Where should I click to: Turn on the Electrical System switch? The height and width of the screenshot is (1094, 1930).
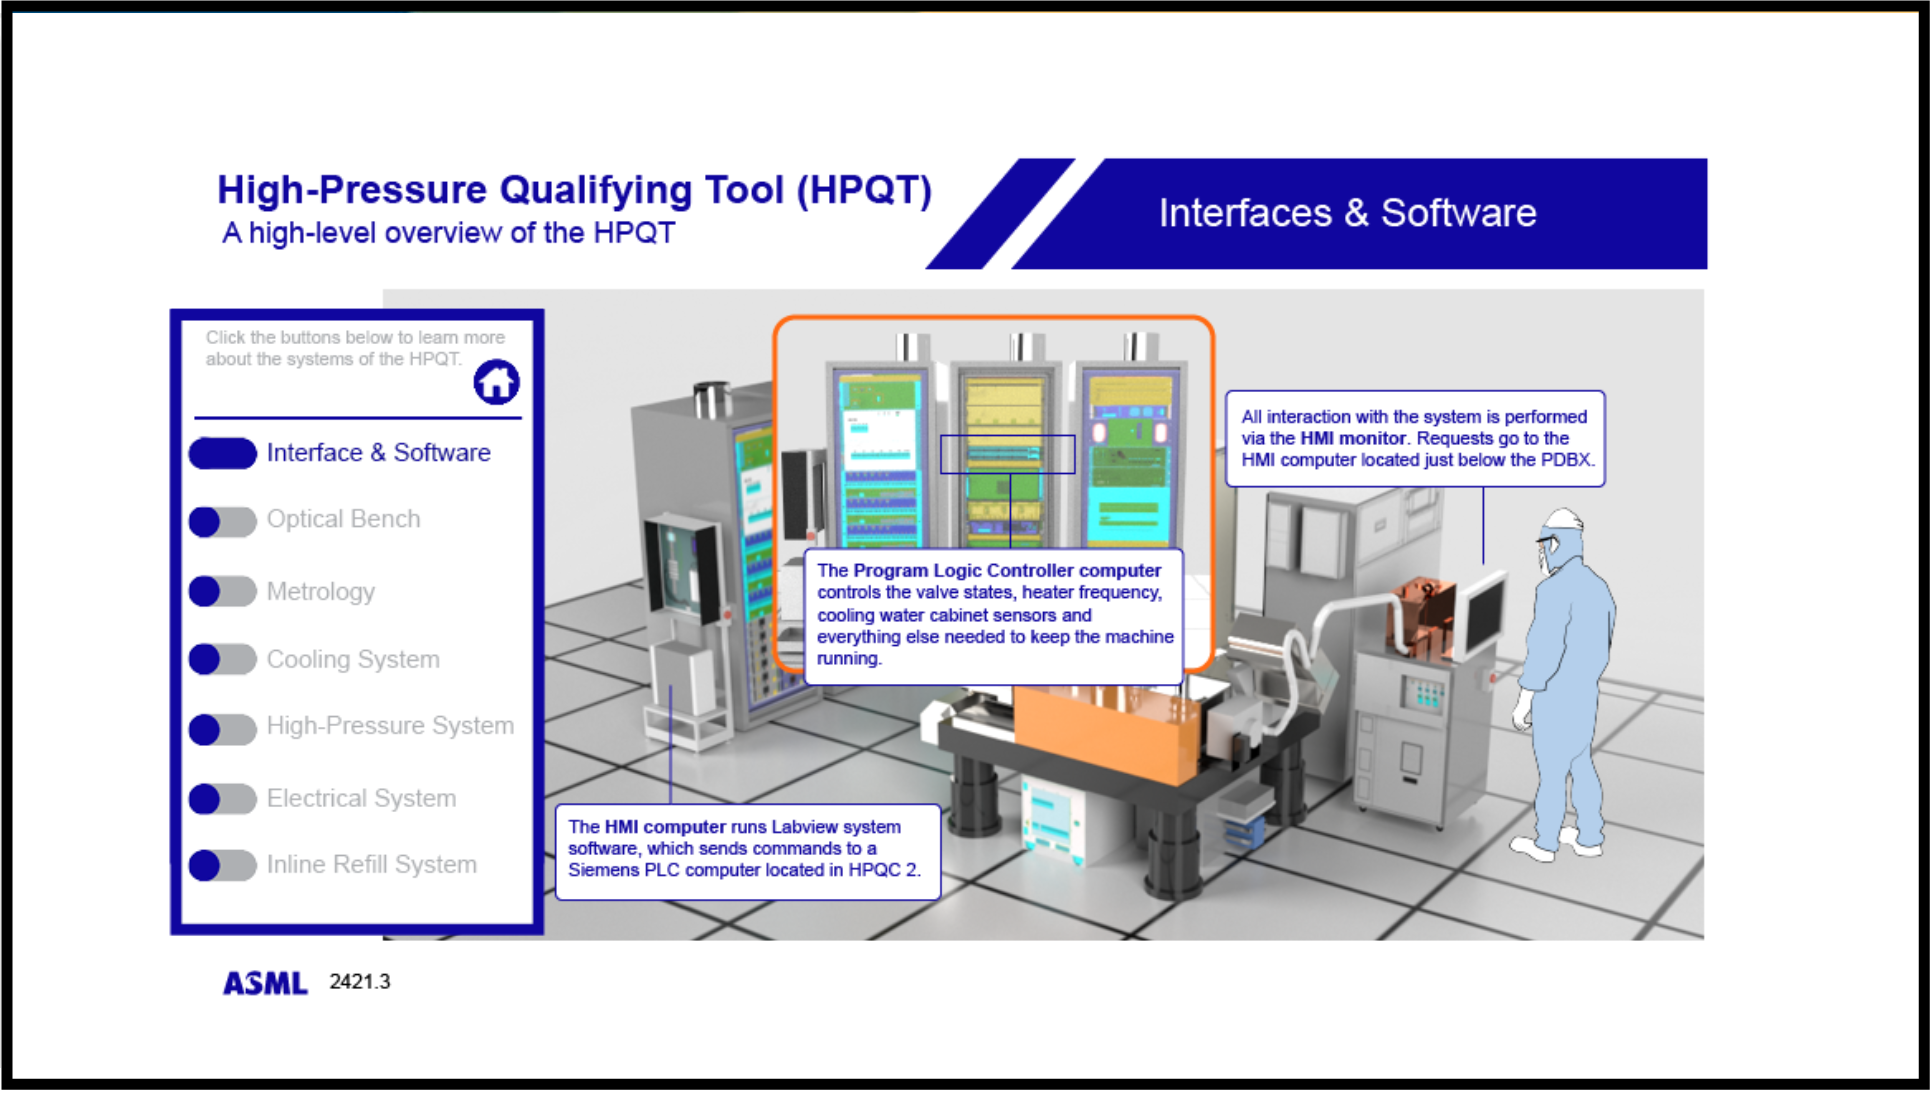click(223, 799)
